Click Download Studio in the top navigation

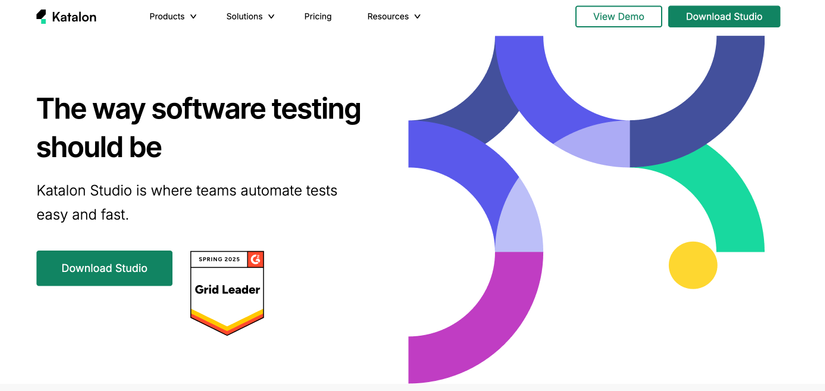click(x=724, y=16)
